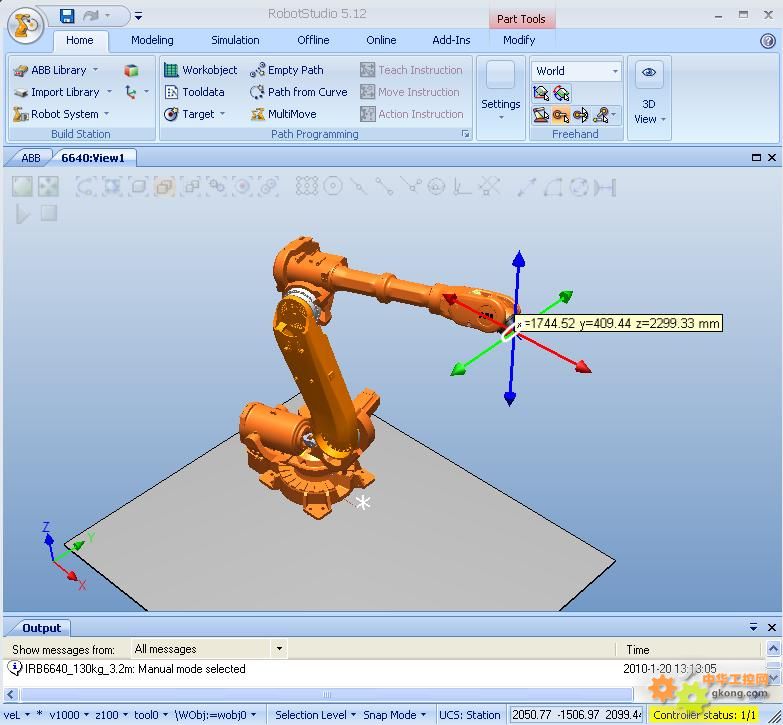Select the MultiRobot Jog tool icon
The height and width of the screenshot is (725, 783).
click(601, 115)
